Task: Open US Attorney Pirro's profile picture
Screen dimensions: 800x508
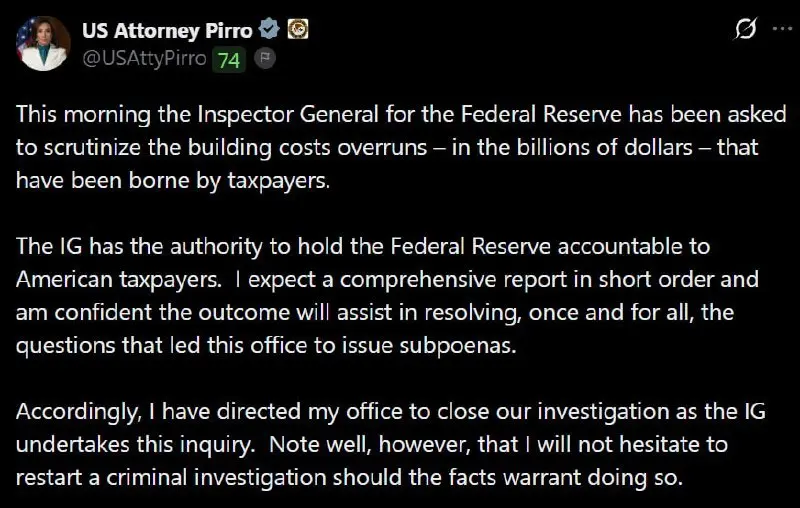Action: (x=43, y=43)
